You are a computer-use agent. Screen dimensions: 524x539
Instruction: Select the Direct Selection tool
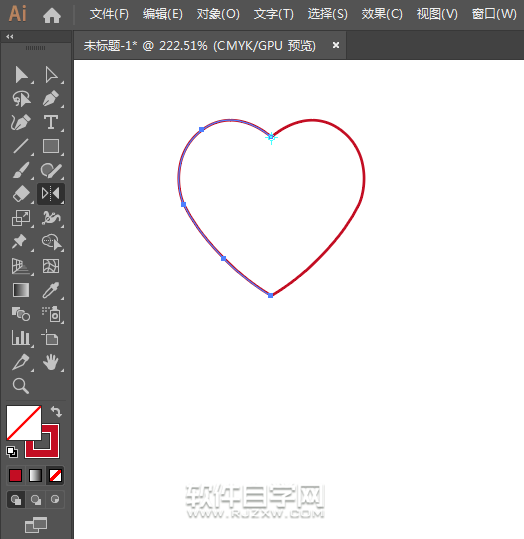[x=51, y=75]
